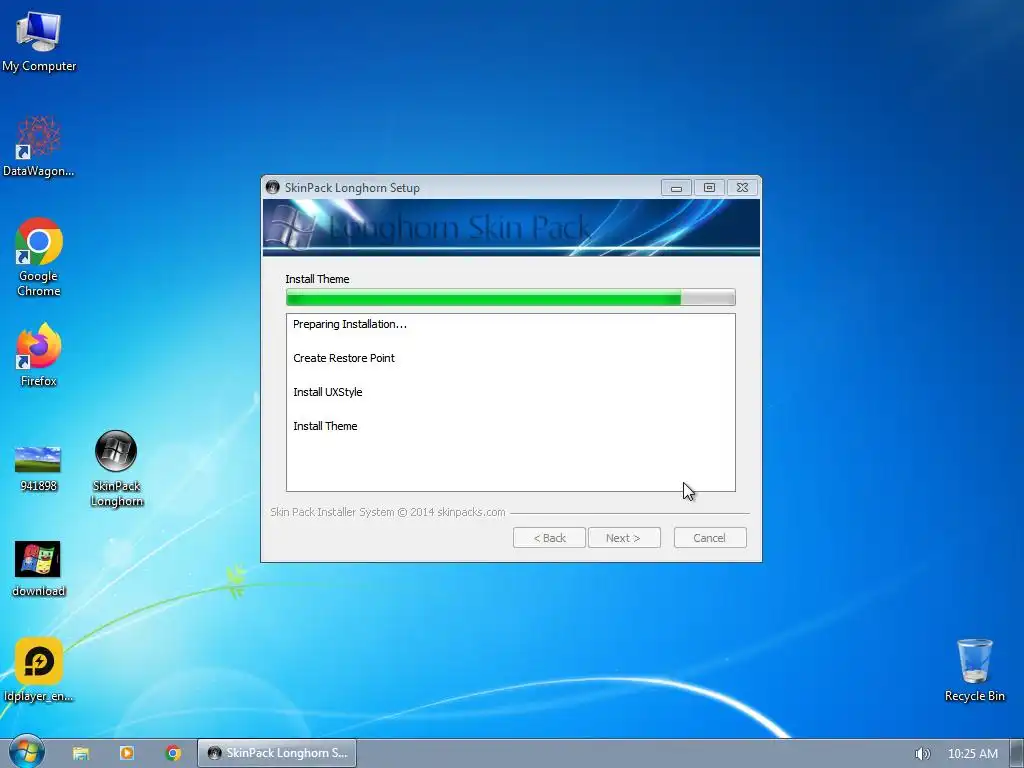Maximize the SkinPack Longhorn Setup window
This screenshot has height=768, width=1024.
(709, 188)
